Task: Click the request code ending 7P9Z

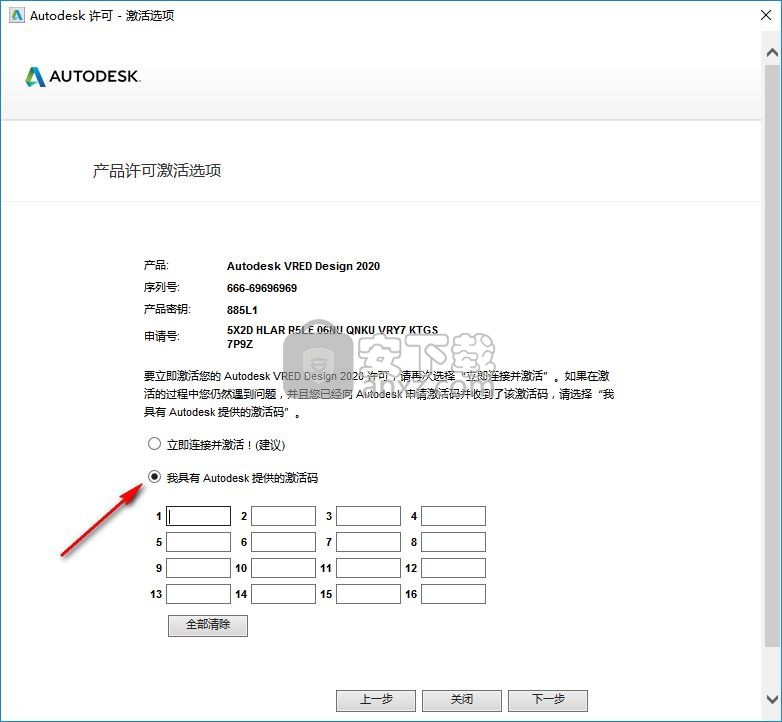Action: (332, 337)
